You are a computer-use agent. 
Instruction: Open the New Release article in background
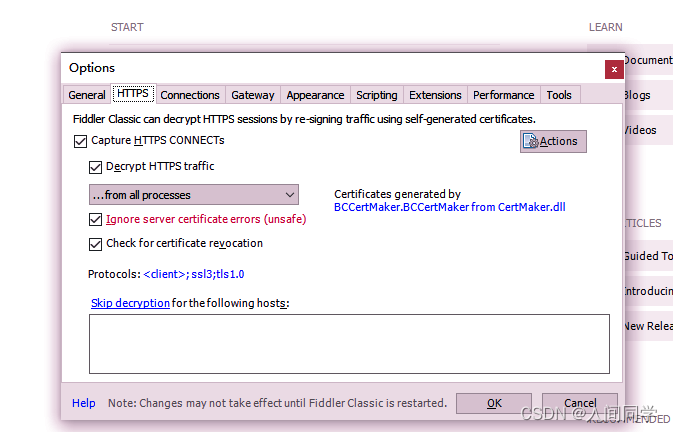click(649, 326)
